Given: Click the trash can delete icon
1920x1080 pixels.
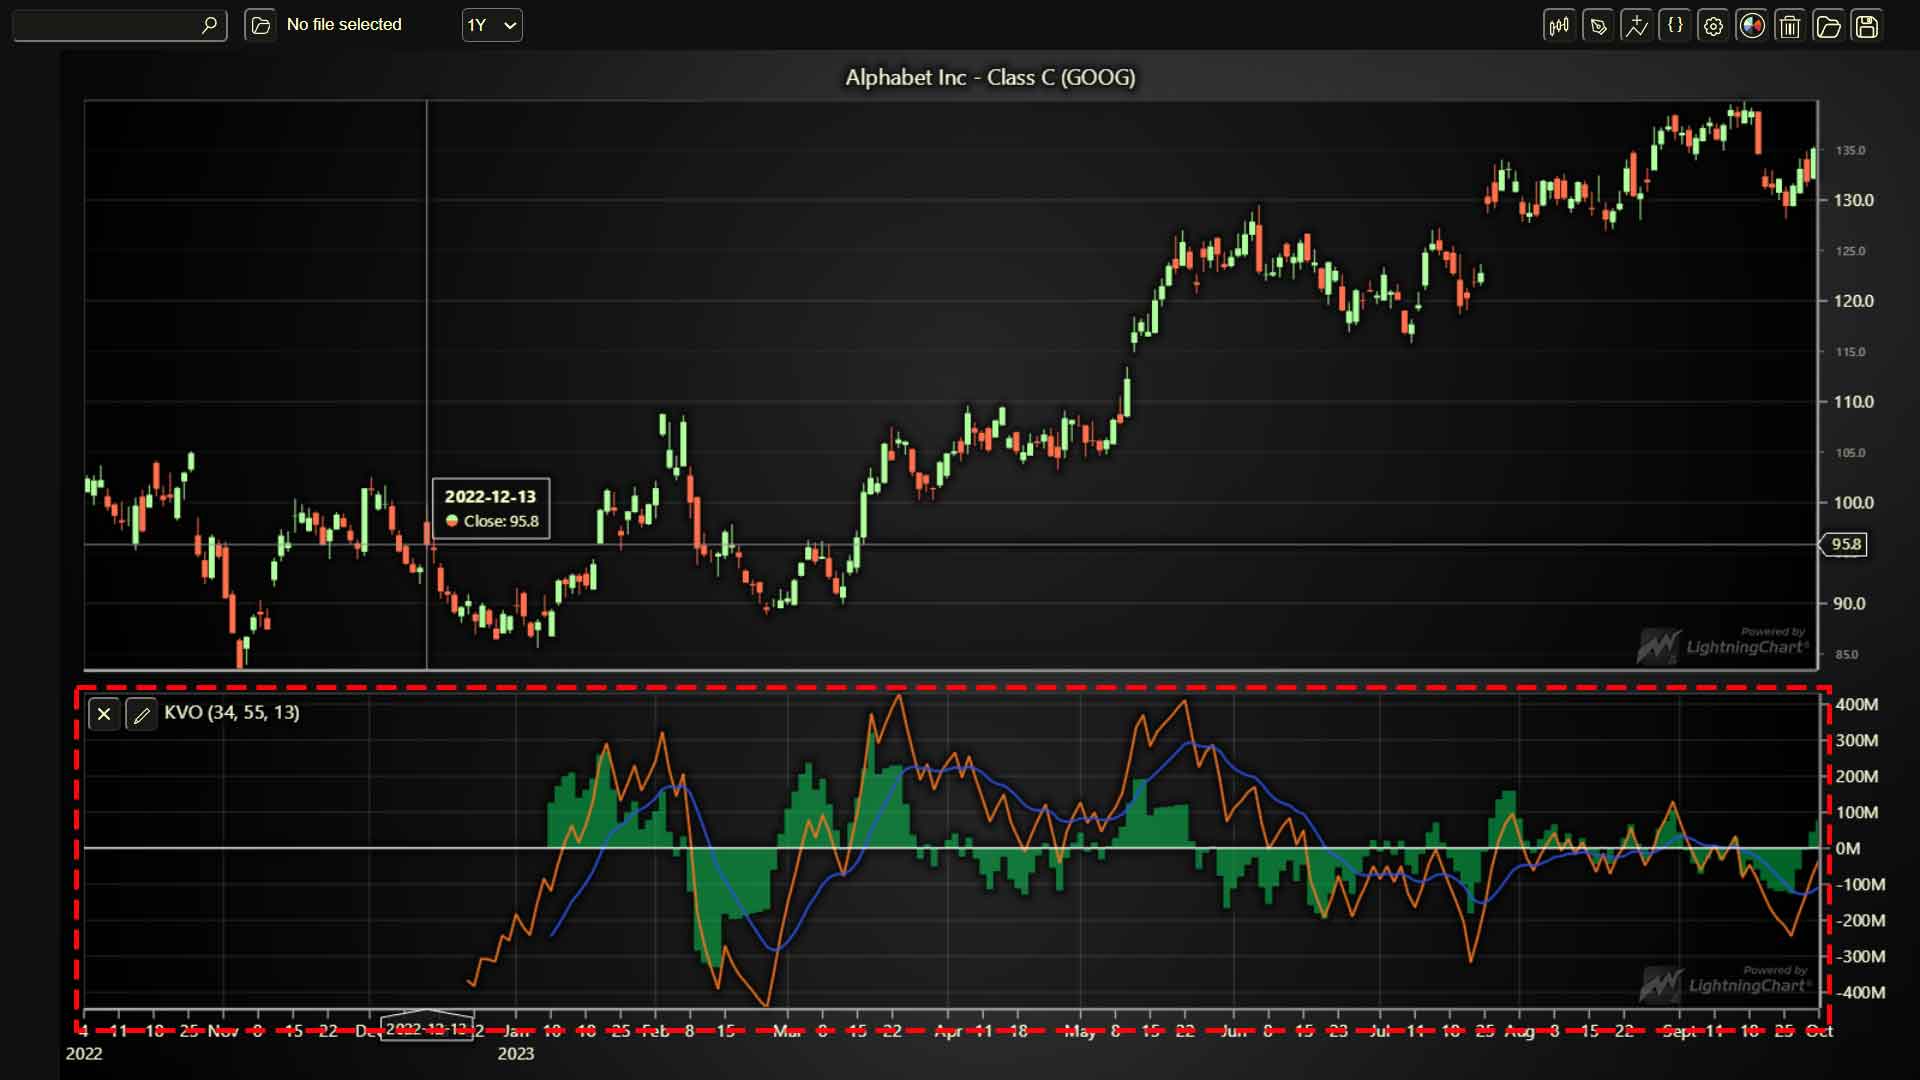Looking at the screenshot, I should [x=1790, y=26].
